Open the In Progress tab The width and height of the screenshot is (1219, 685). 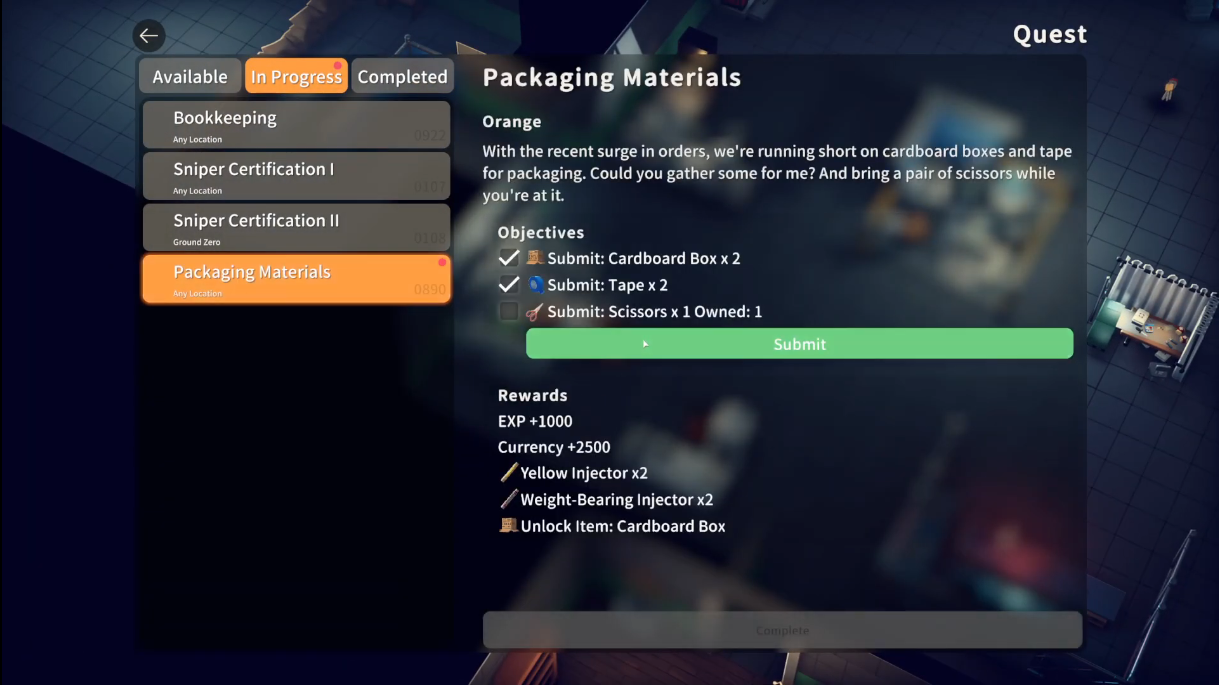(296, 76)
